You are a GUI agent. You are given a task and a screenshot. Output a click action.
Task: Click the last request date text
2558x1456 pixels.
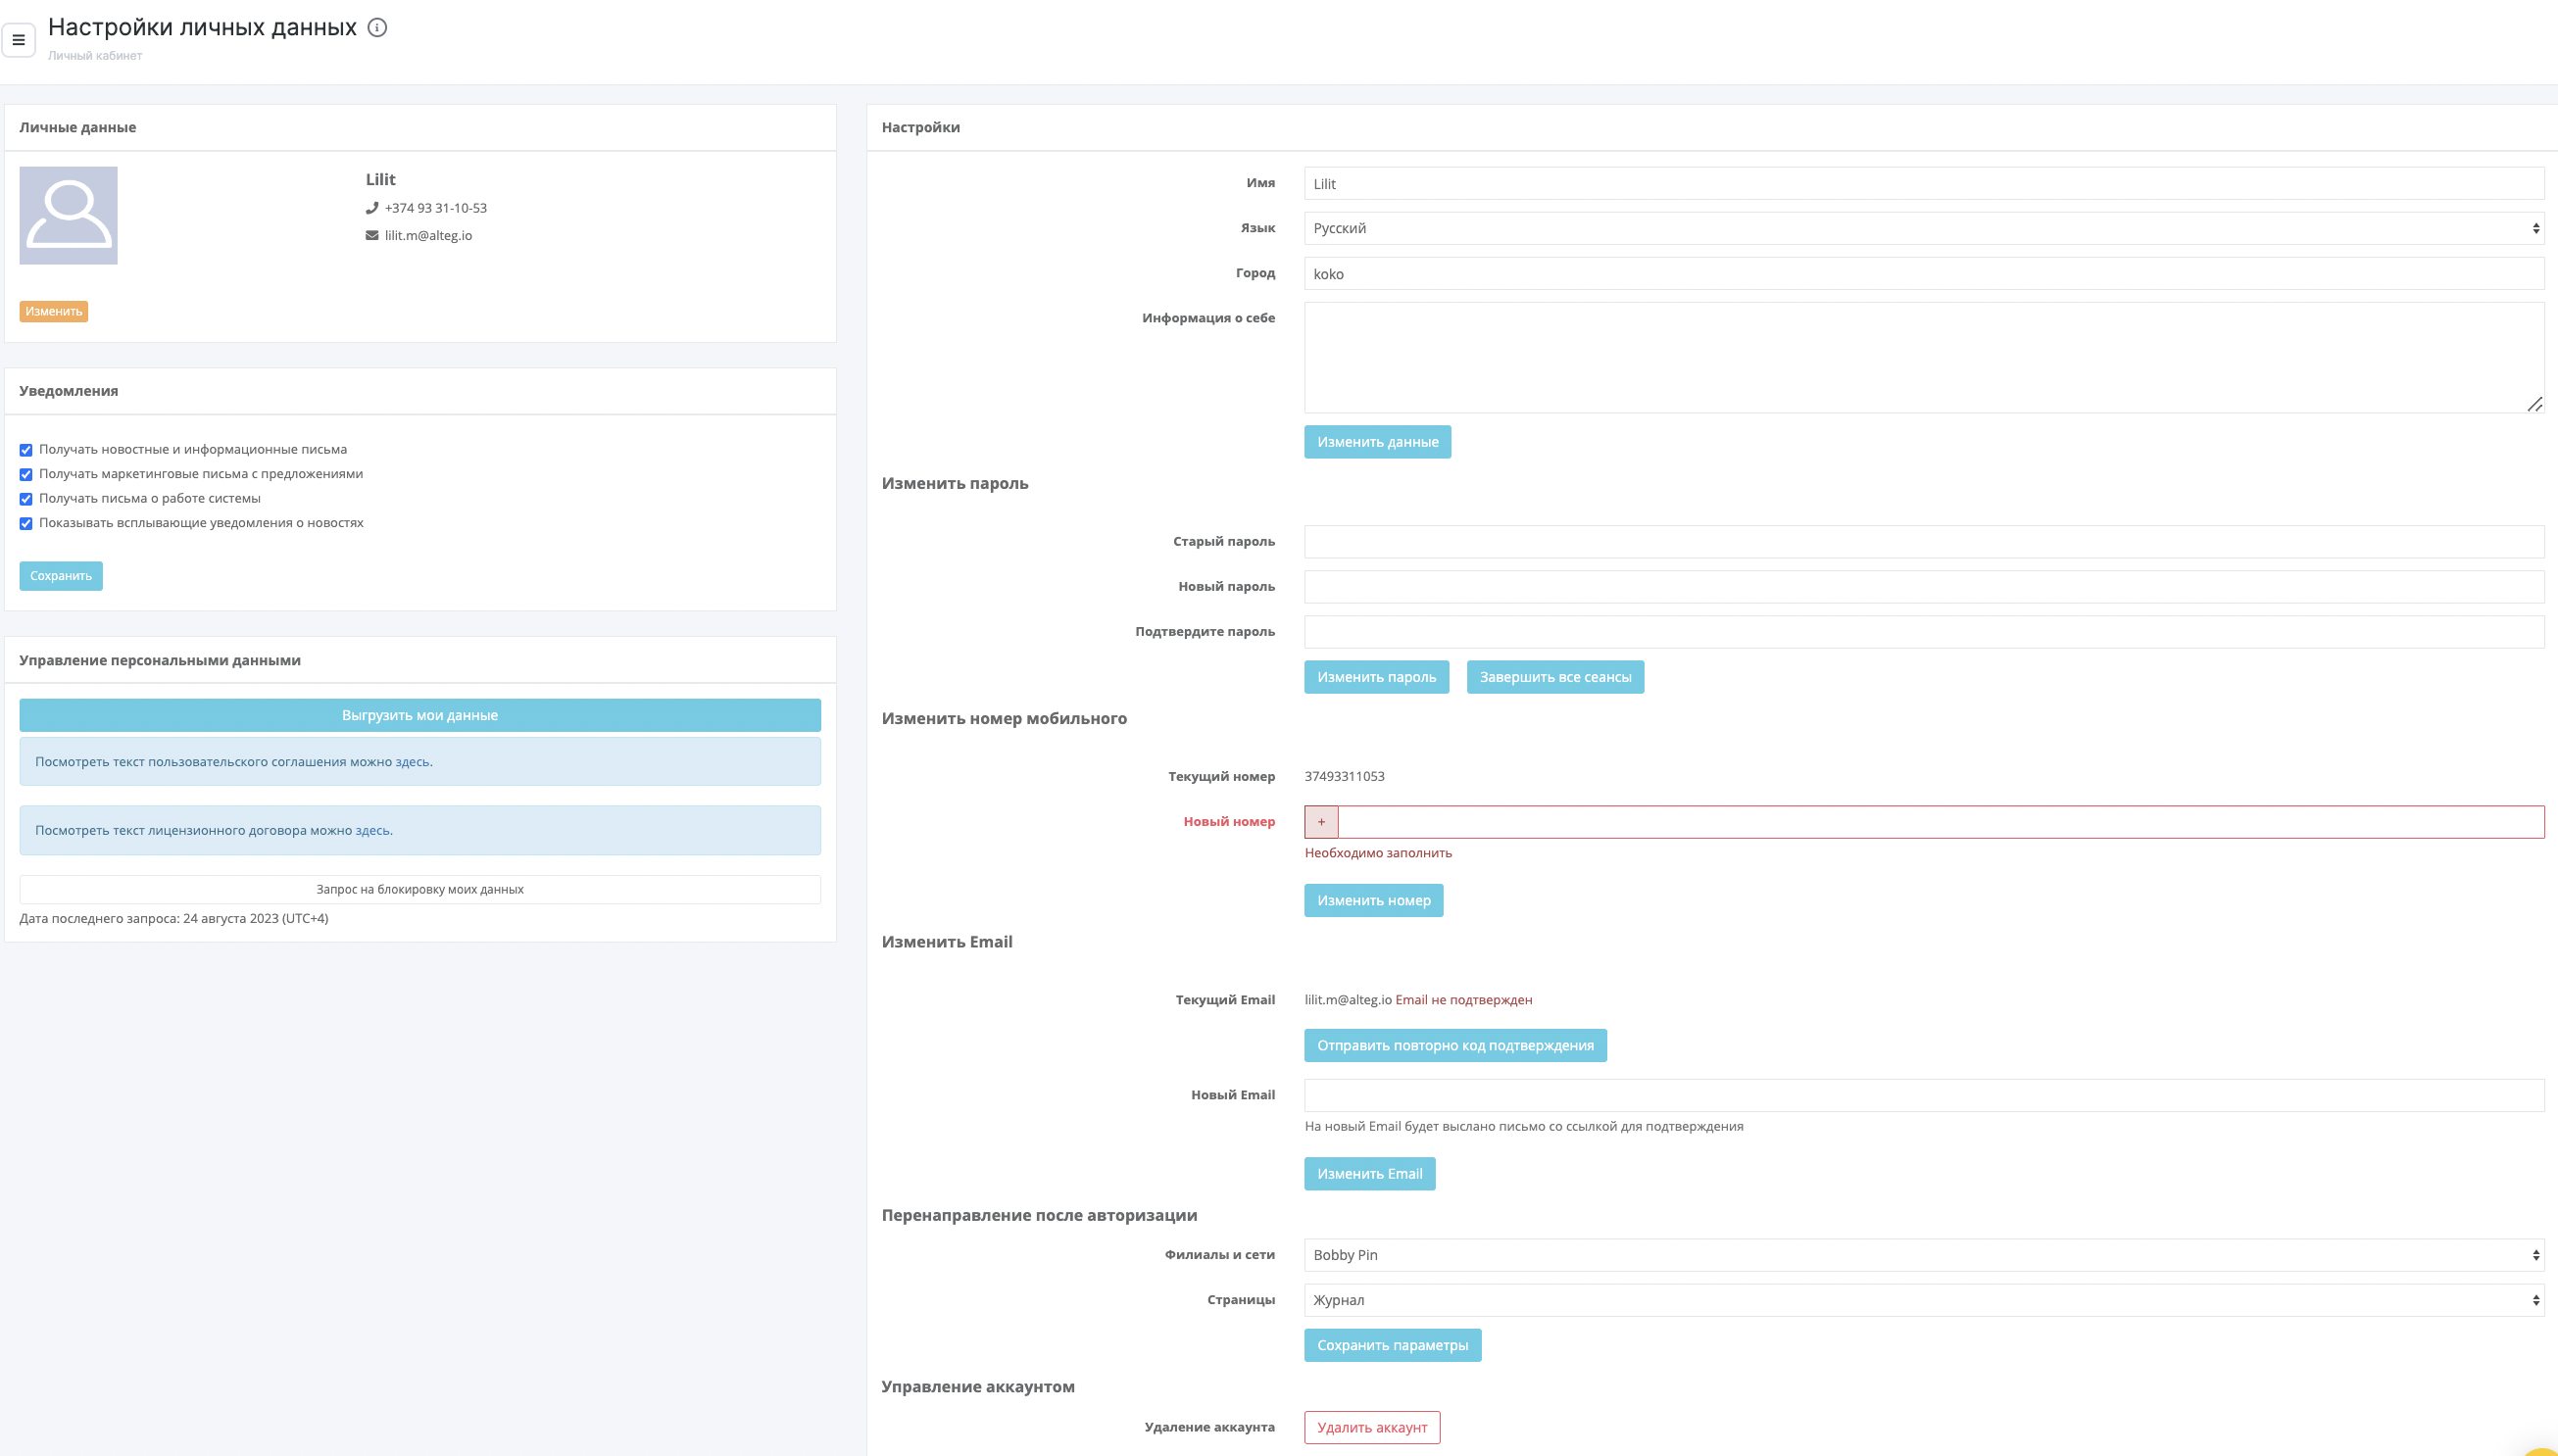[x=174, y=919]
